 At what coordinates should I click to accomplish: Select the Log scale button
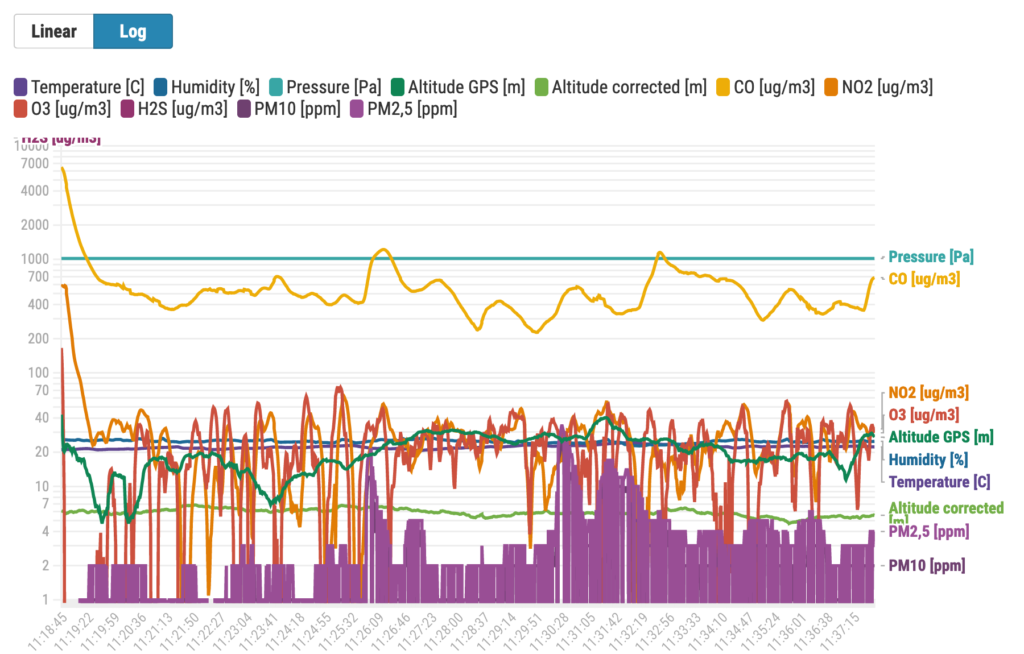133,31
